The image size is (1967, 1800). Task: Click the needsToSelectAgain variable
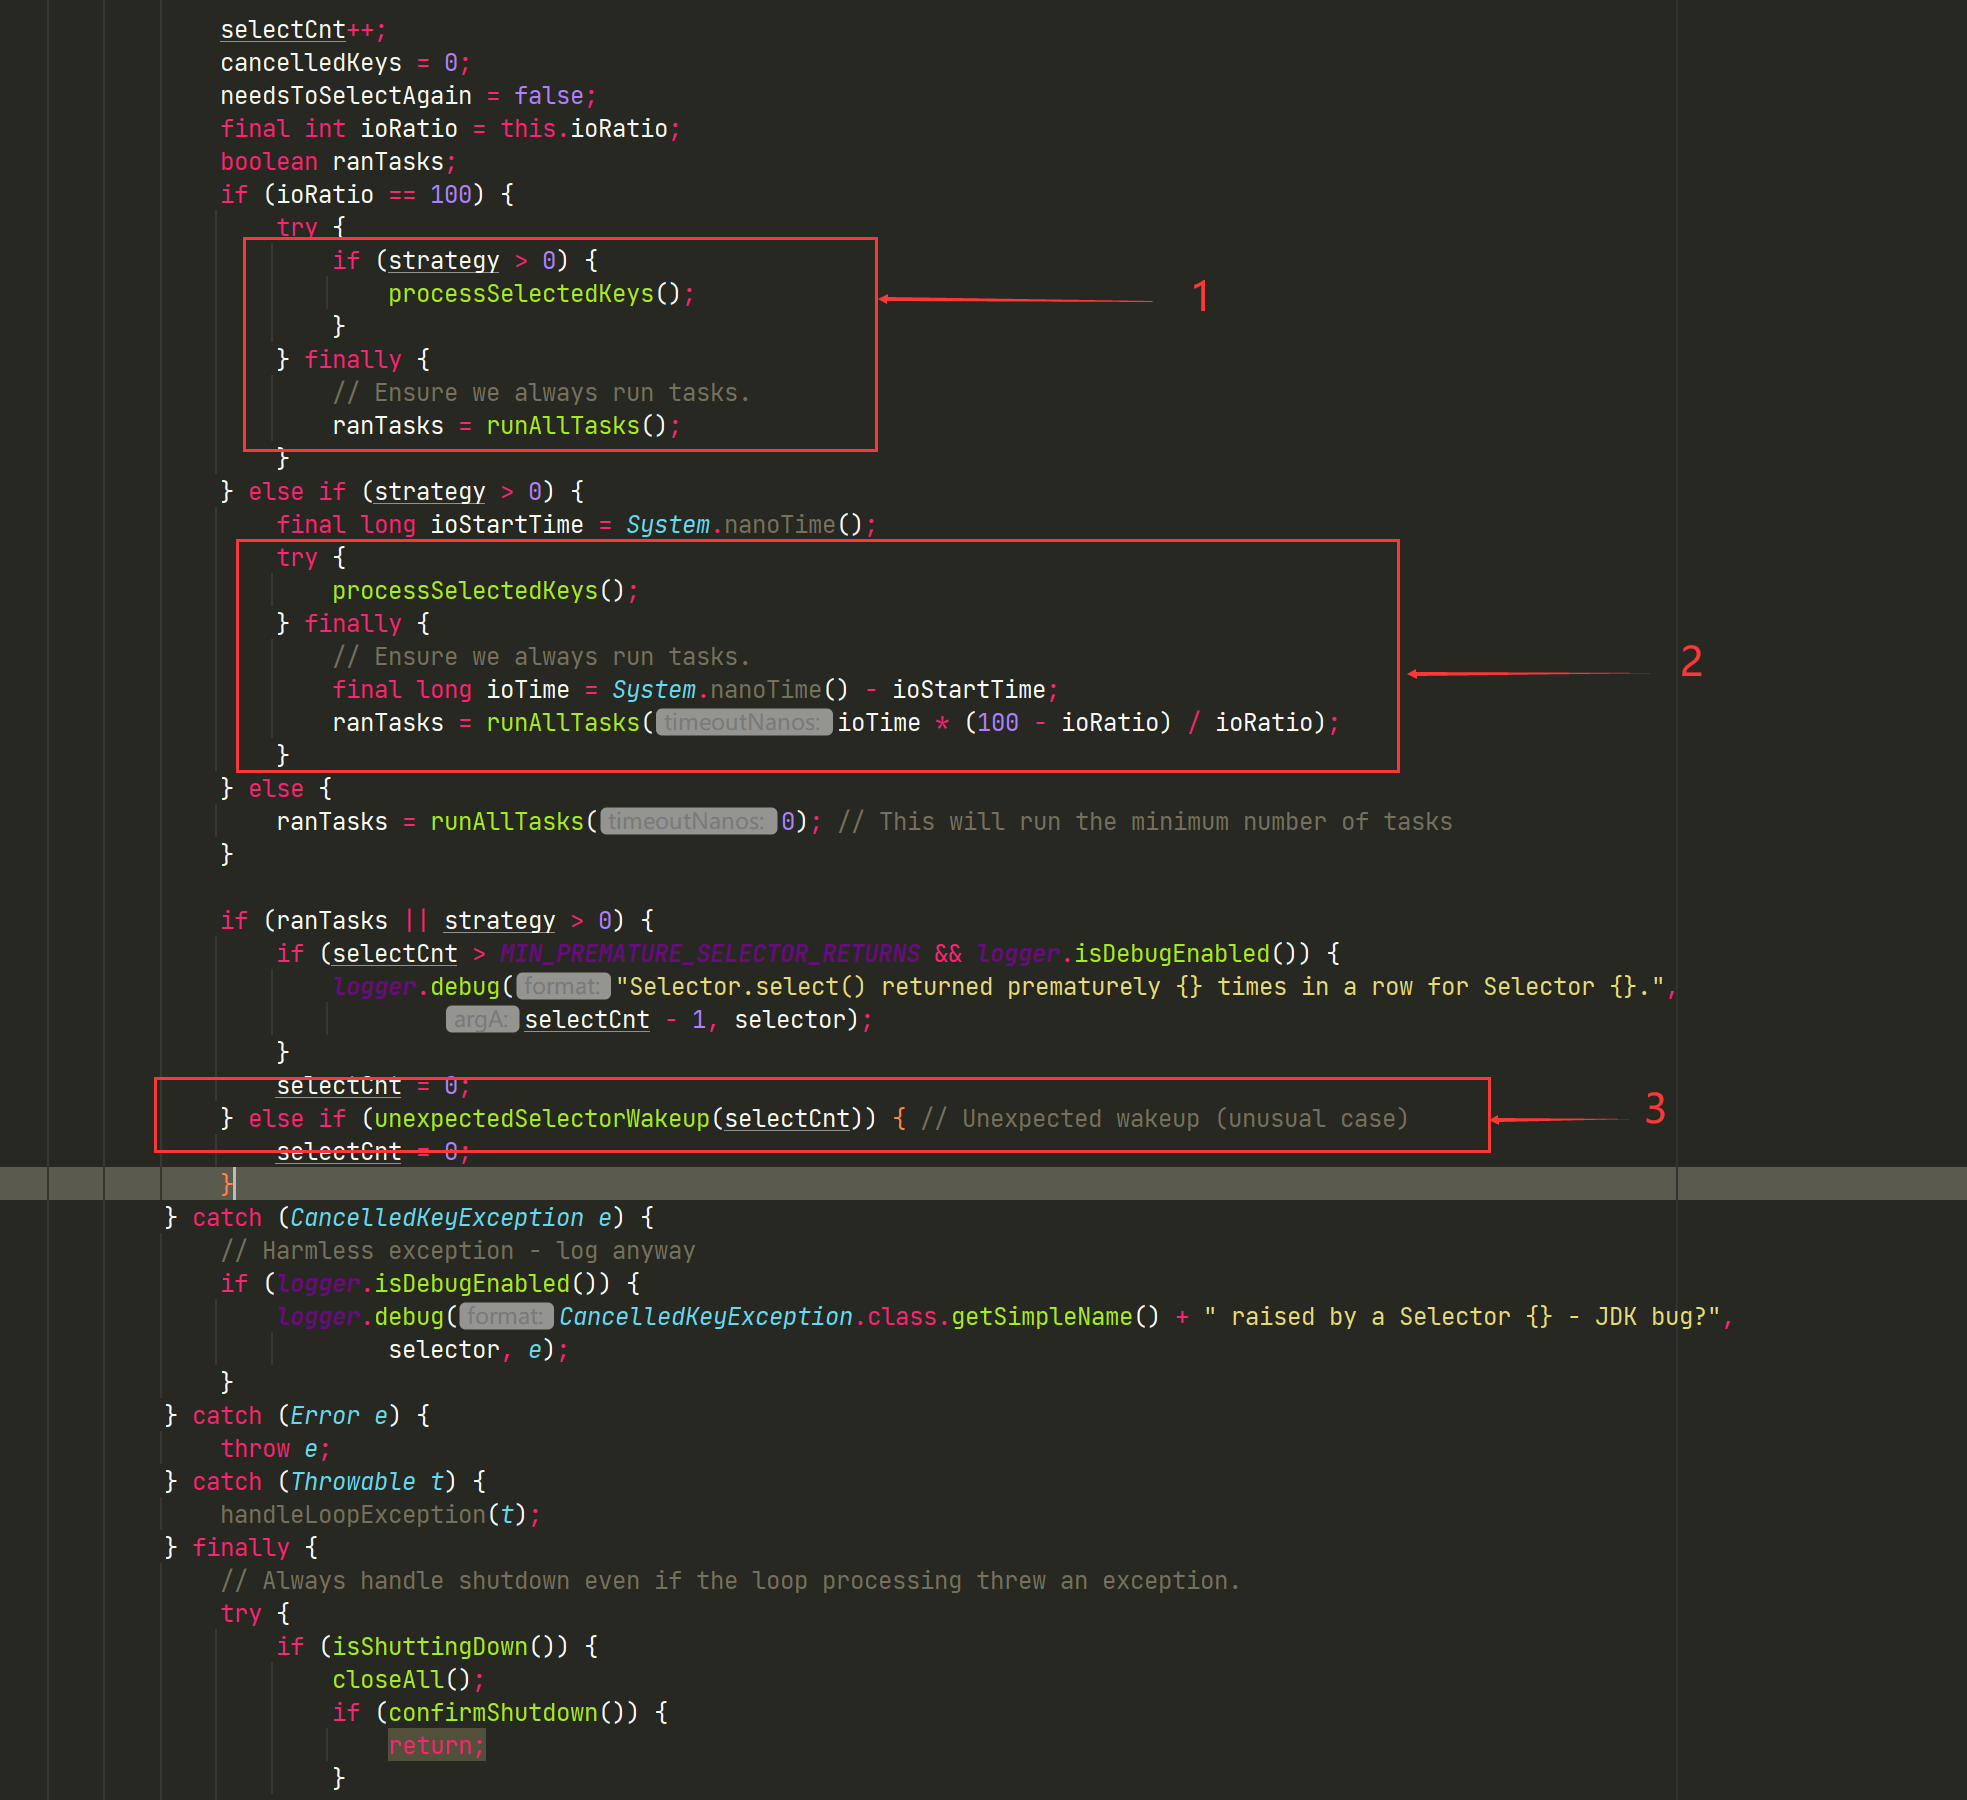[345, 96]
